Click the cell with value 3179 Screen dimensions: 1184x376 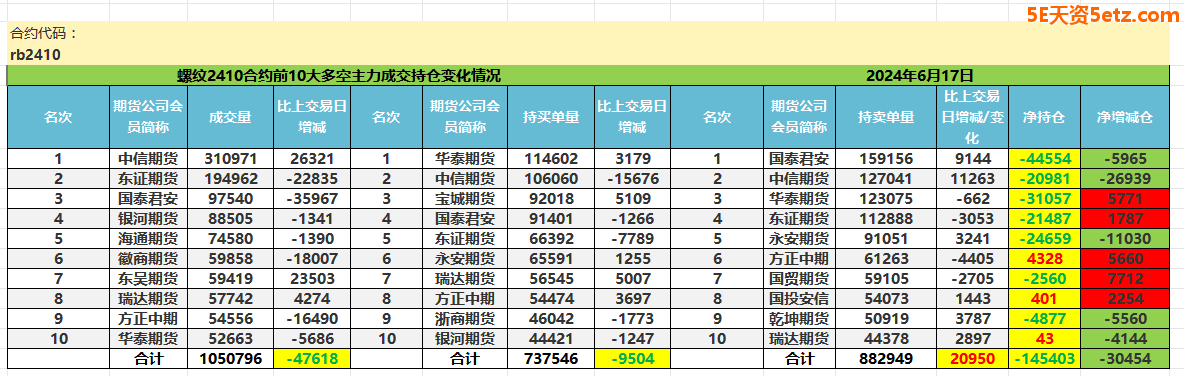pos(632,159)
